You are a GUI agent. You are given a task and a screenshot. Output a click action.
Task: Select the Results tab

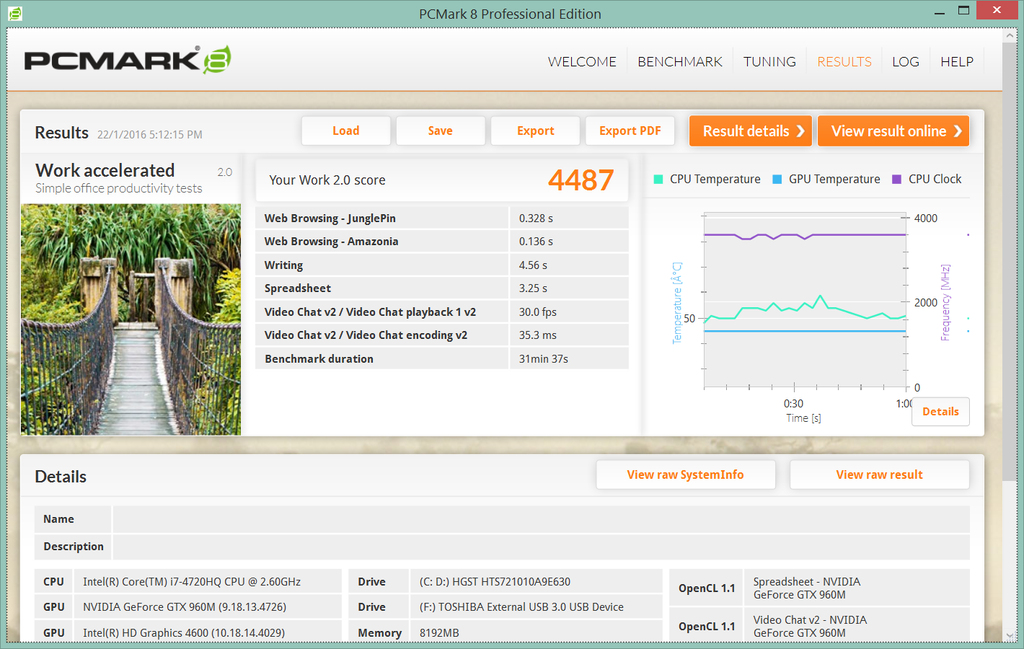pos(844,62)
